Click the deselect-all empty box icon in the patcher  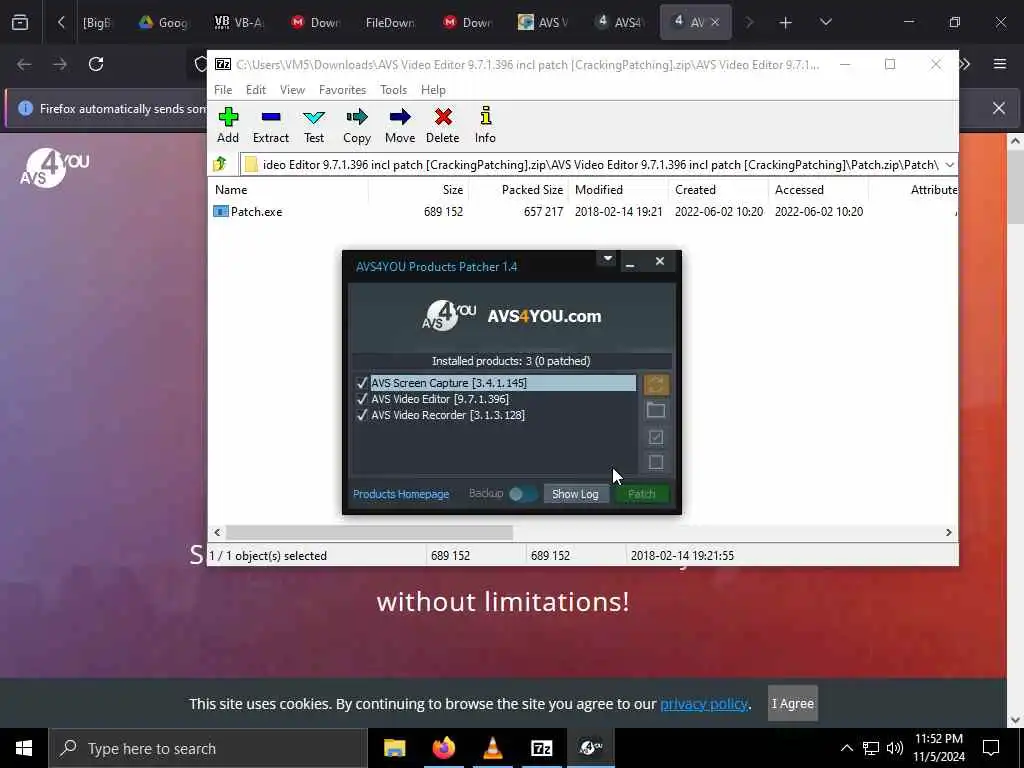[656, 462]
